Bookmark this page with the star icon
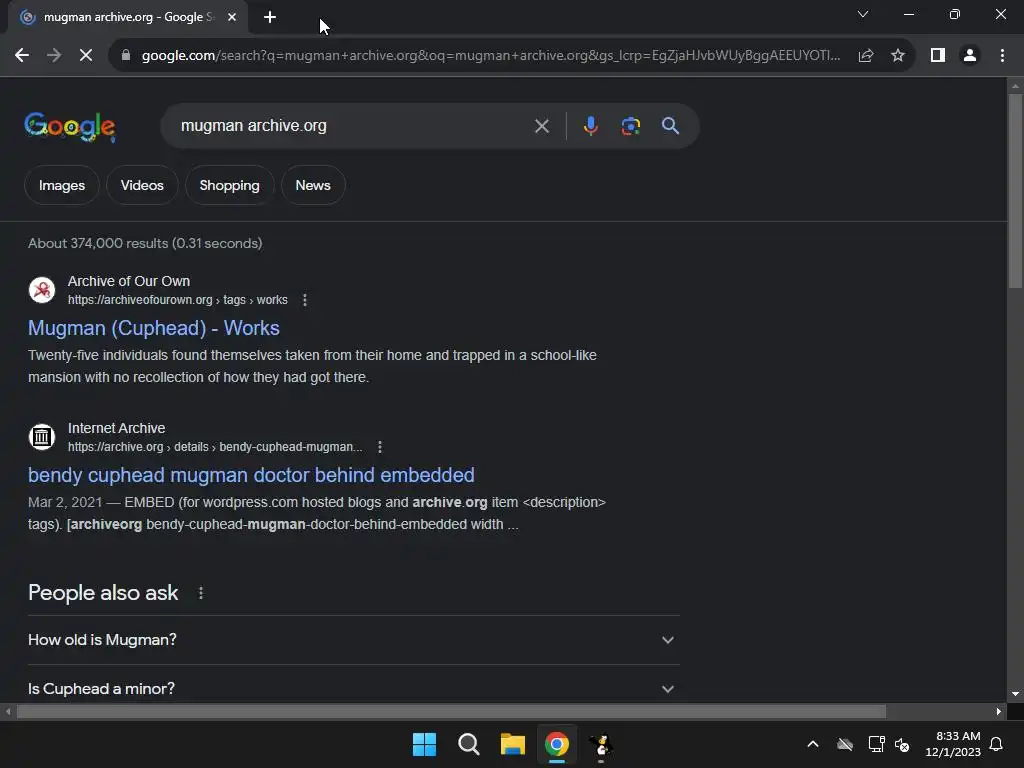1024x768 pixels. click(898, 56)
